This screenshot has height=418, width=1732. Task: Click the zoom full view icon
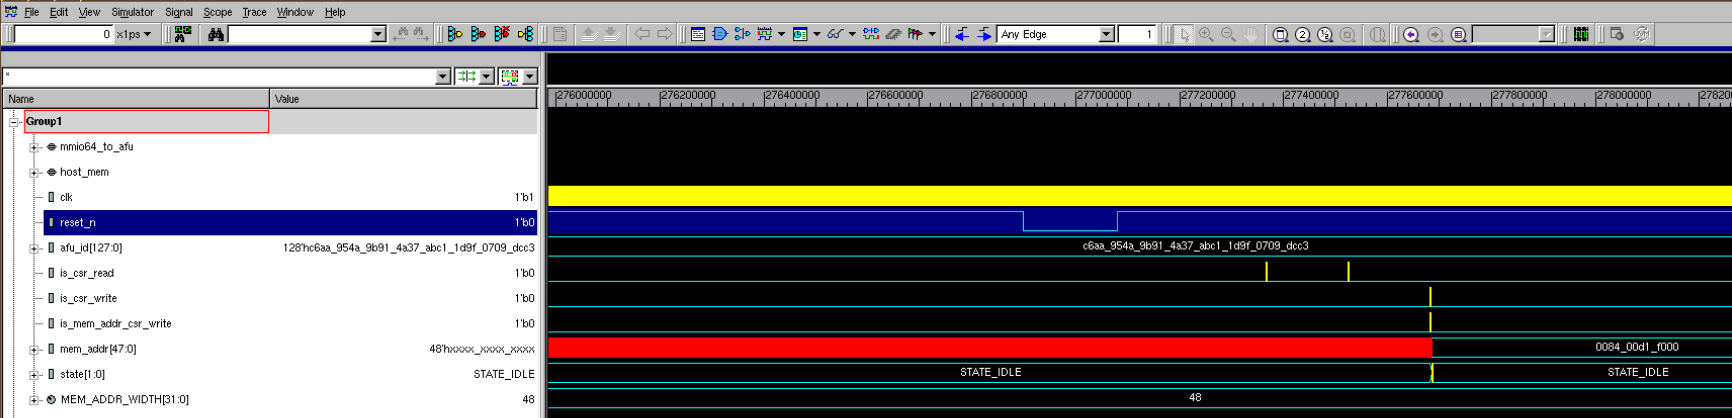pyautogui.click(x=1280, y=34)
